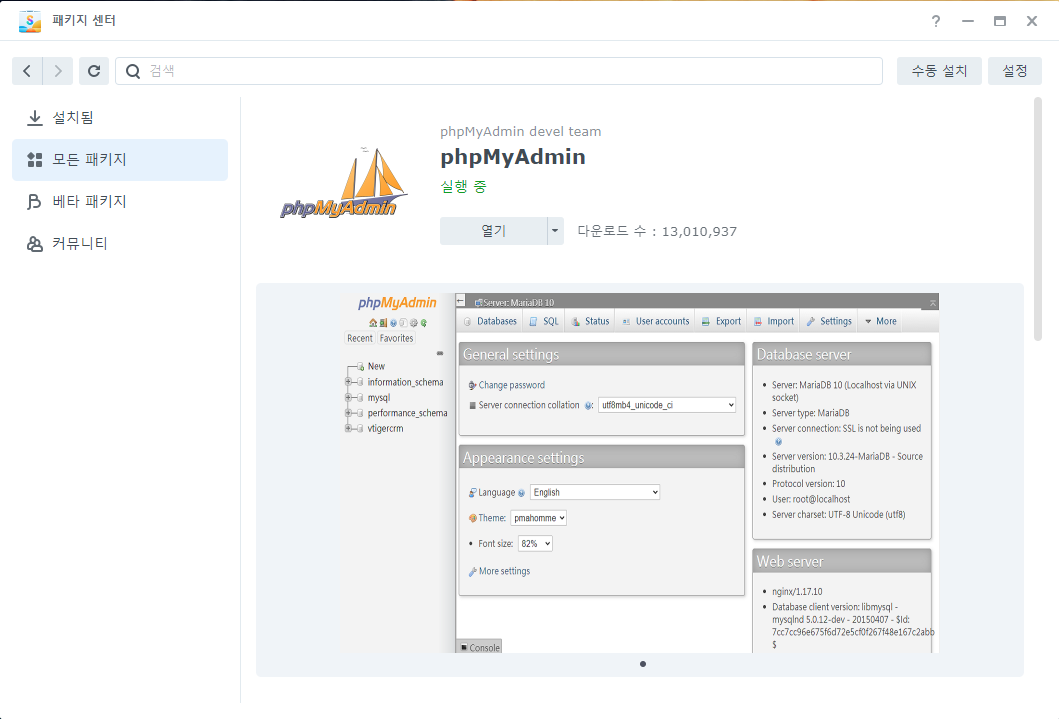Click the Package Center app icon
Screen dimensions: 1059x719
(30, 21)
